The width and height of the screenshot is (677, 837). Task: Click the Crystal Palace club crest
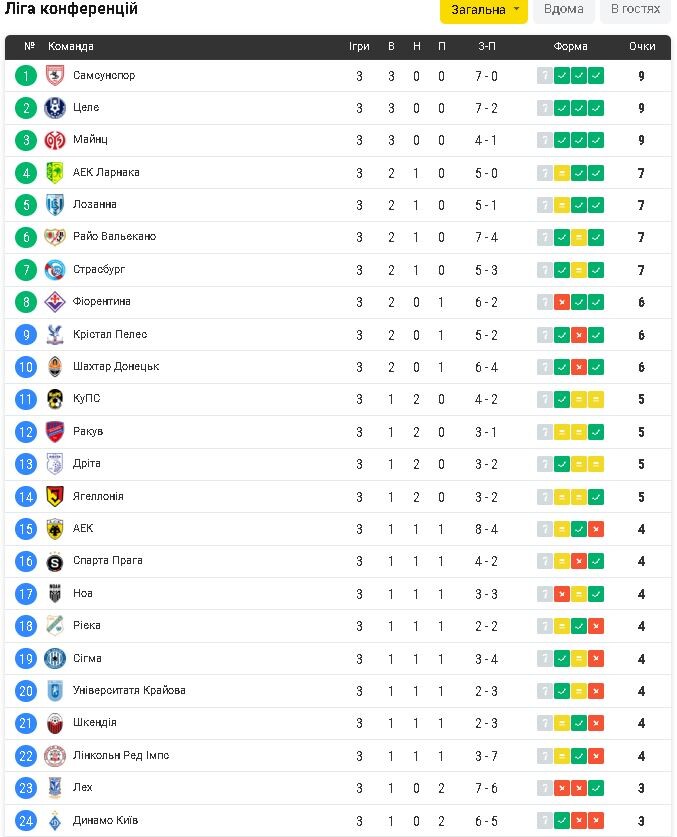55,335
